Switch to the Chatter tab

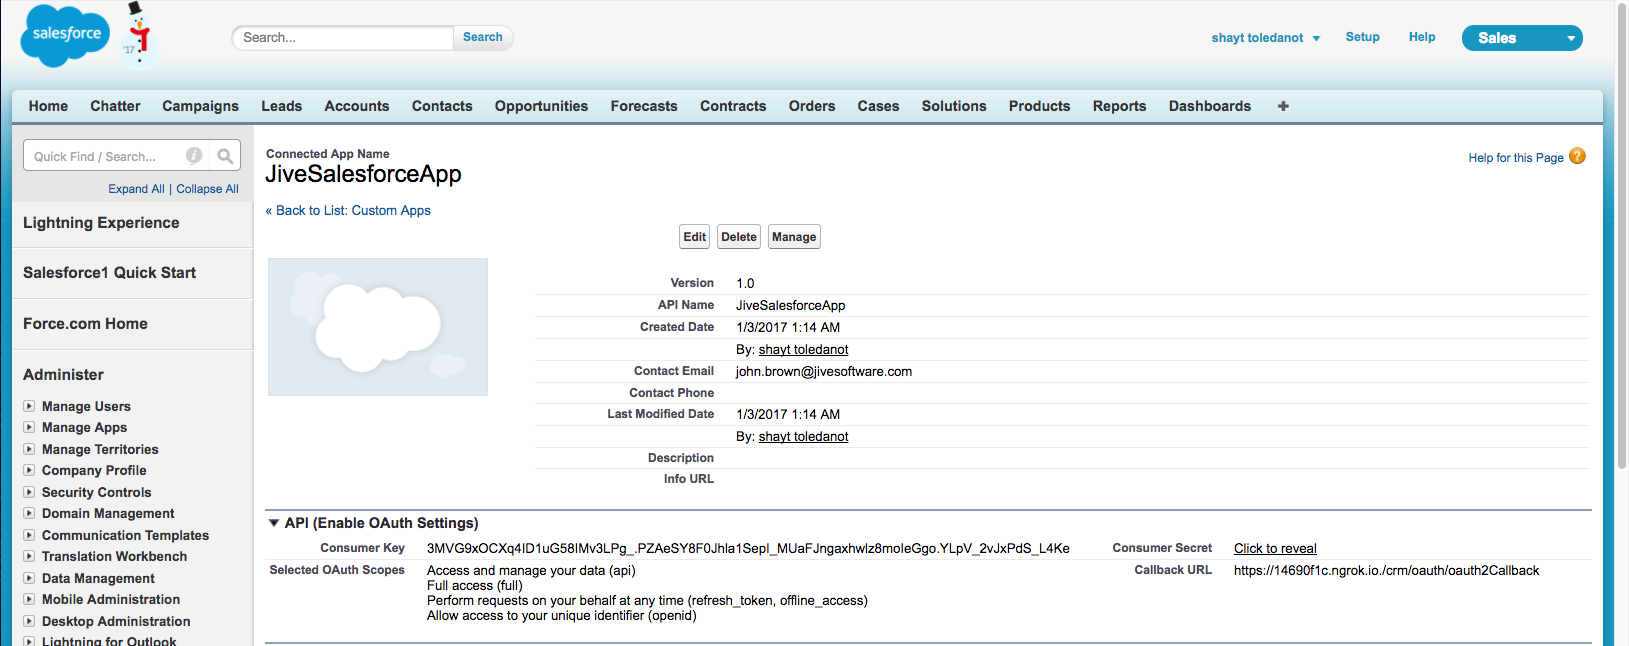(115, 106)
